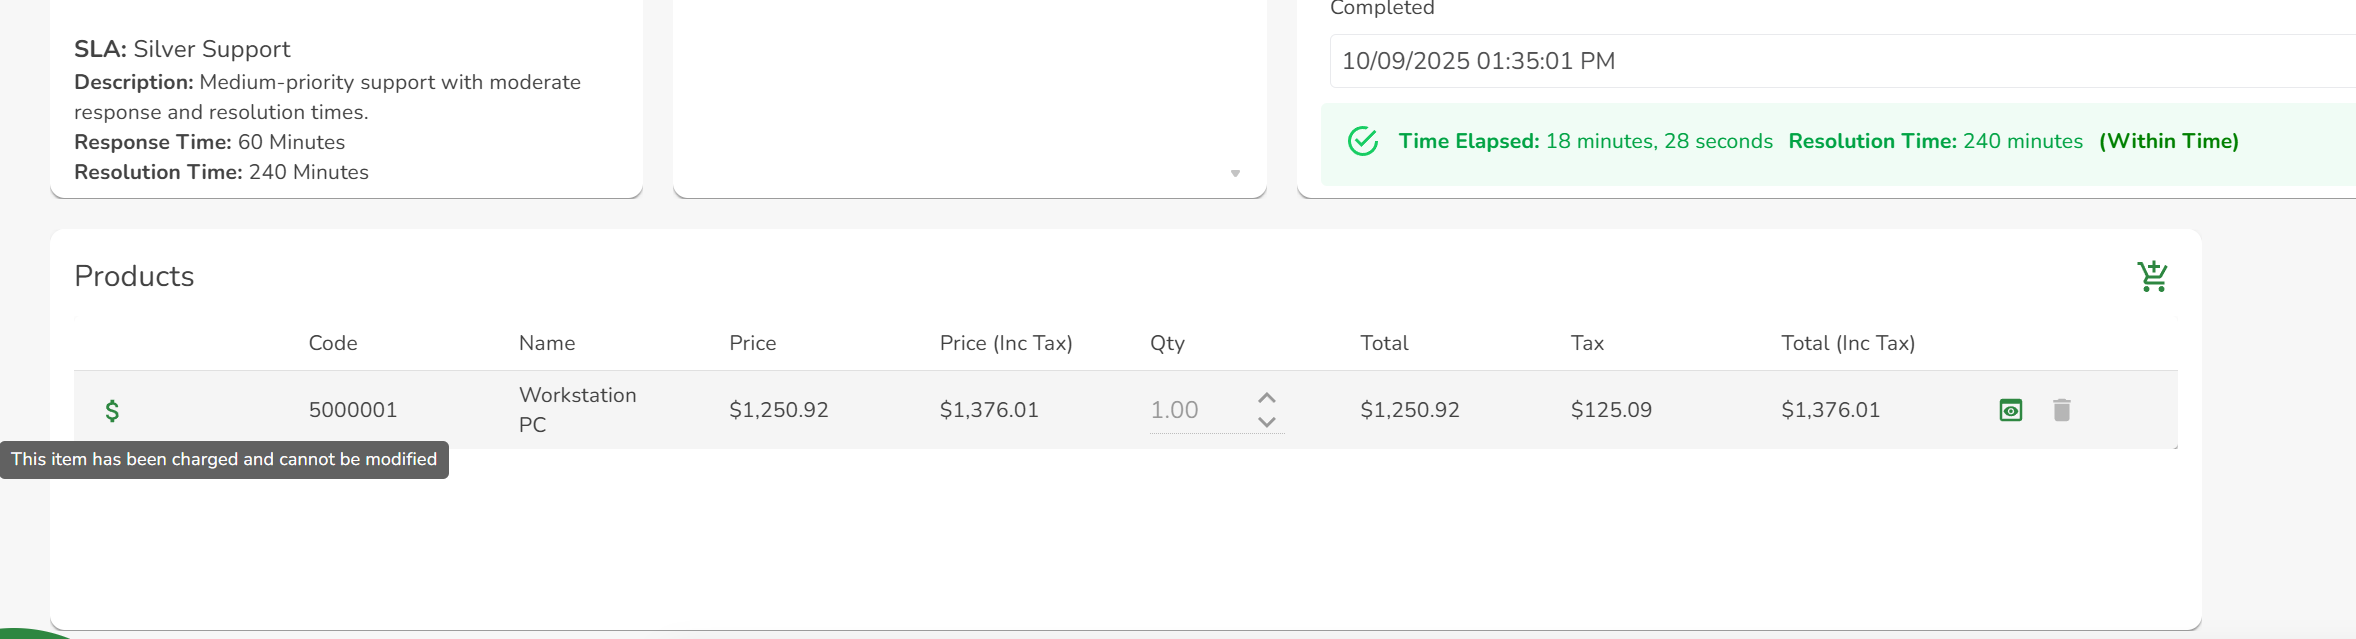Click the charged item tooltip message
Viewport: 2356px width, 639px height.
click(224, 459)
